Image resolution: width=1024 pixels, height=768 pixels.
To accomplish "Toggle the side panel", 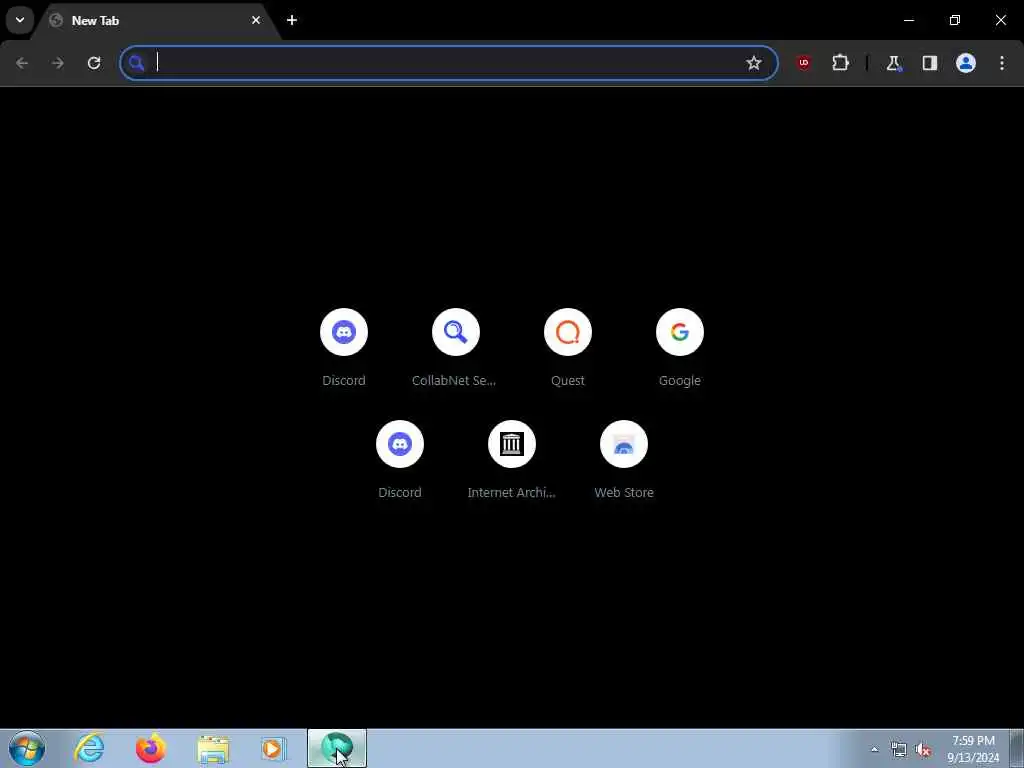I will coord(930,63).
